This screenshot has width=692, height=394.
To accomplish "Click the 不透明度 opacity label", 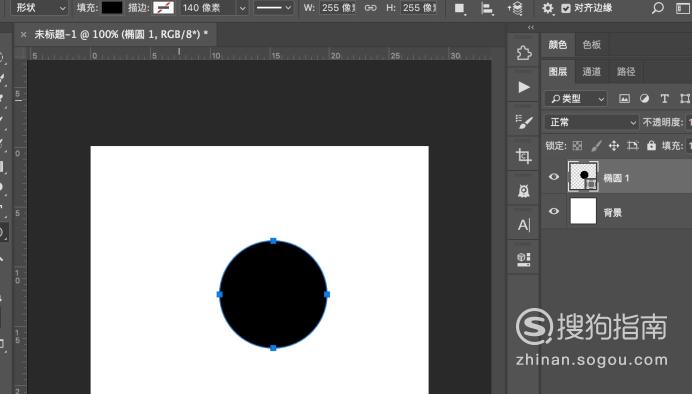I will [x=663, y=122].
